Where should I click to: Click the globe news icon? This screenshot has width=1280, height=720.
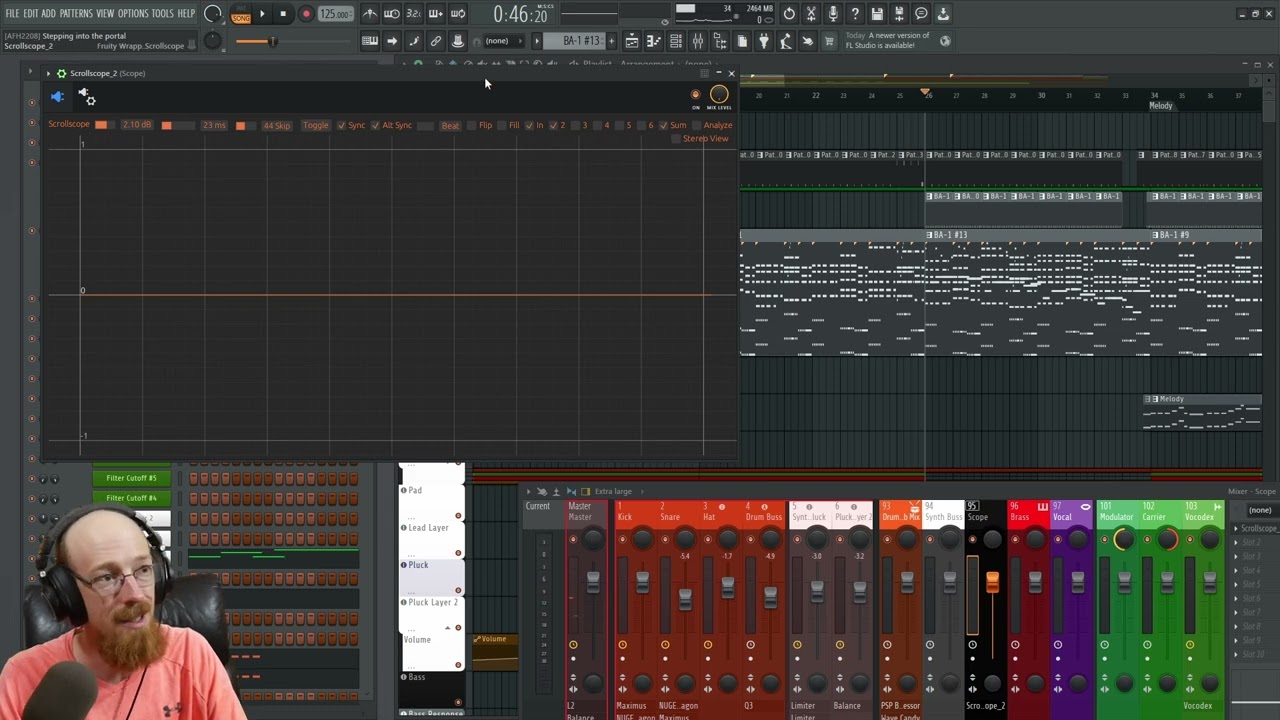(x=945, y=41)
